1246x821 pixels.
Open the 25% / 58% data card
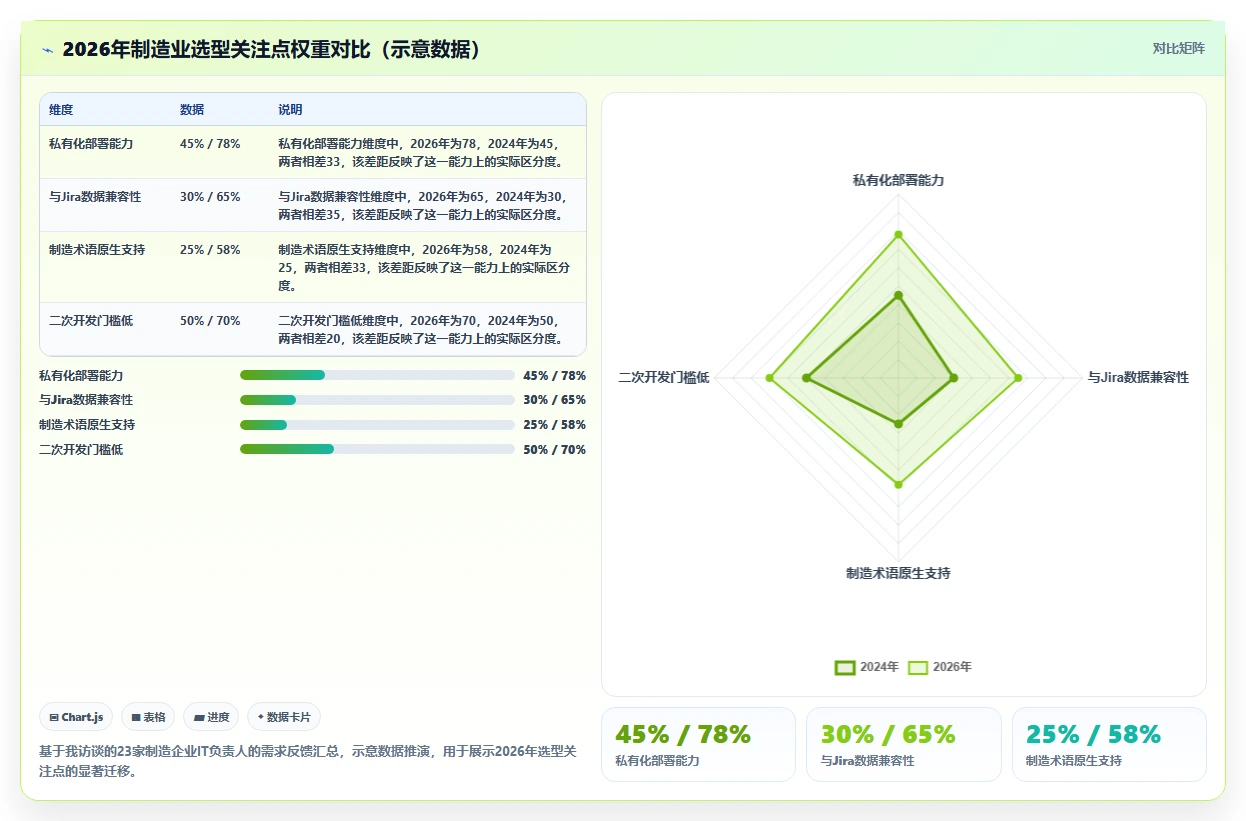click(x=1109, y=744)
